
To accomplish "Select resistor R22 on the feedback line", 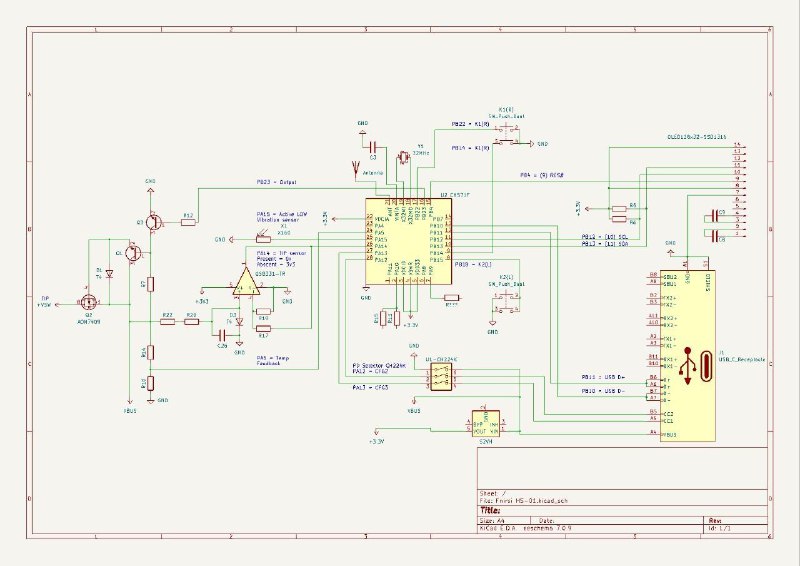I will (166, 322).
